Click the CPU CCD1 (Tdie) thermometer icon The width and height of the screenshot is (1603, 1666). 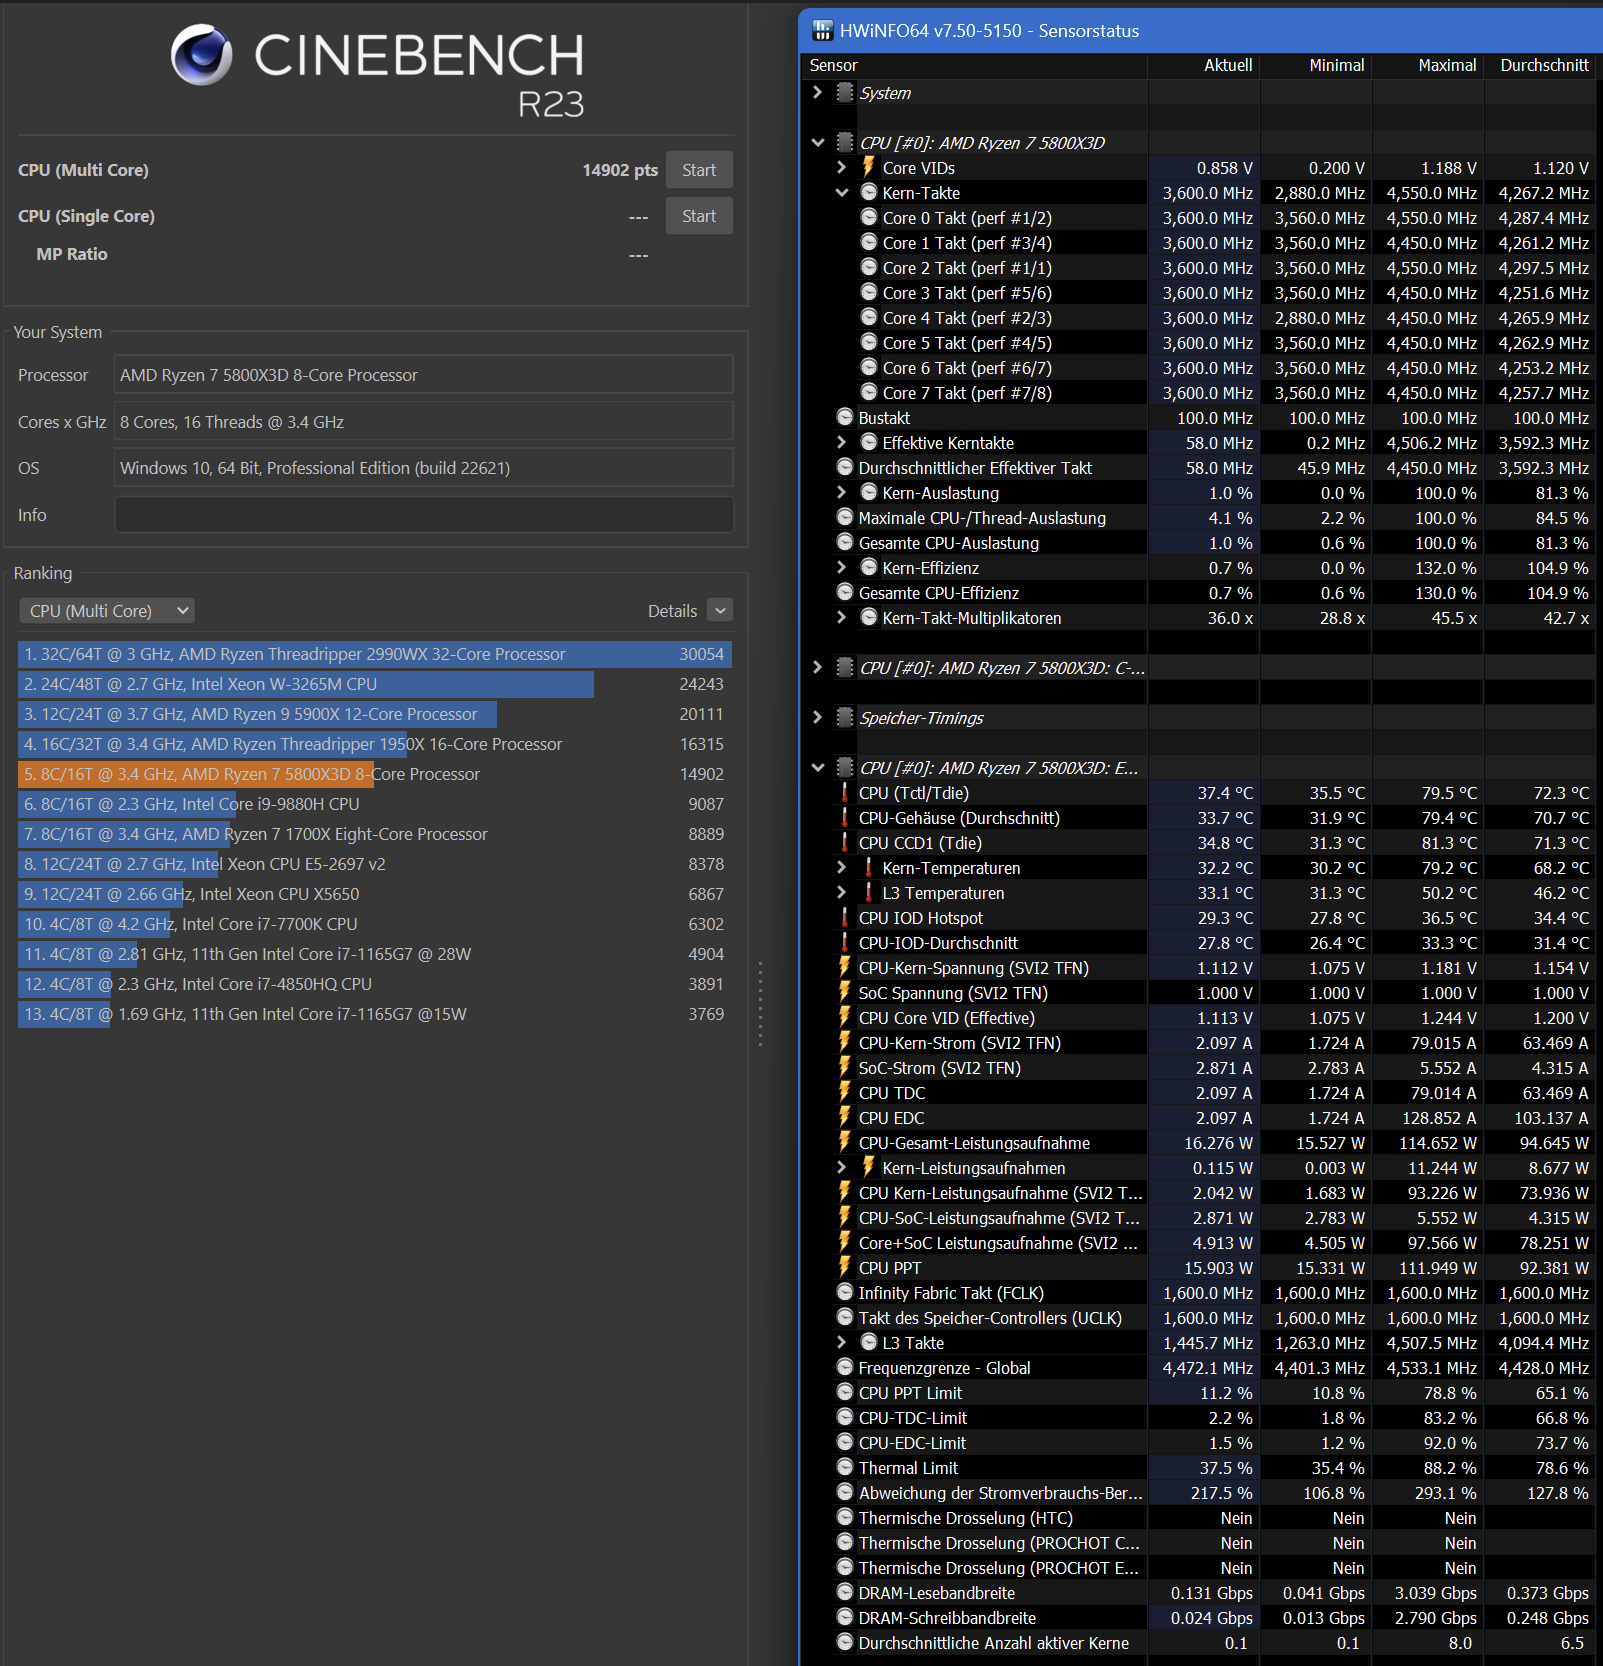tap(845, 843)
